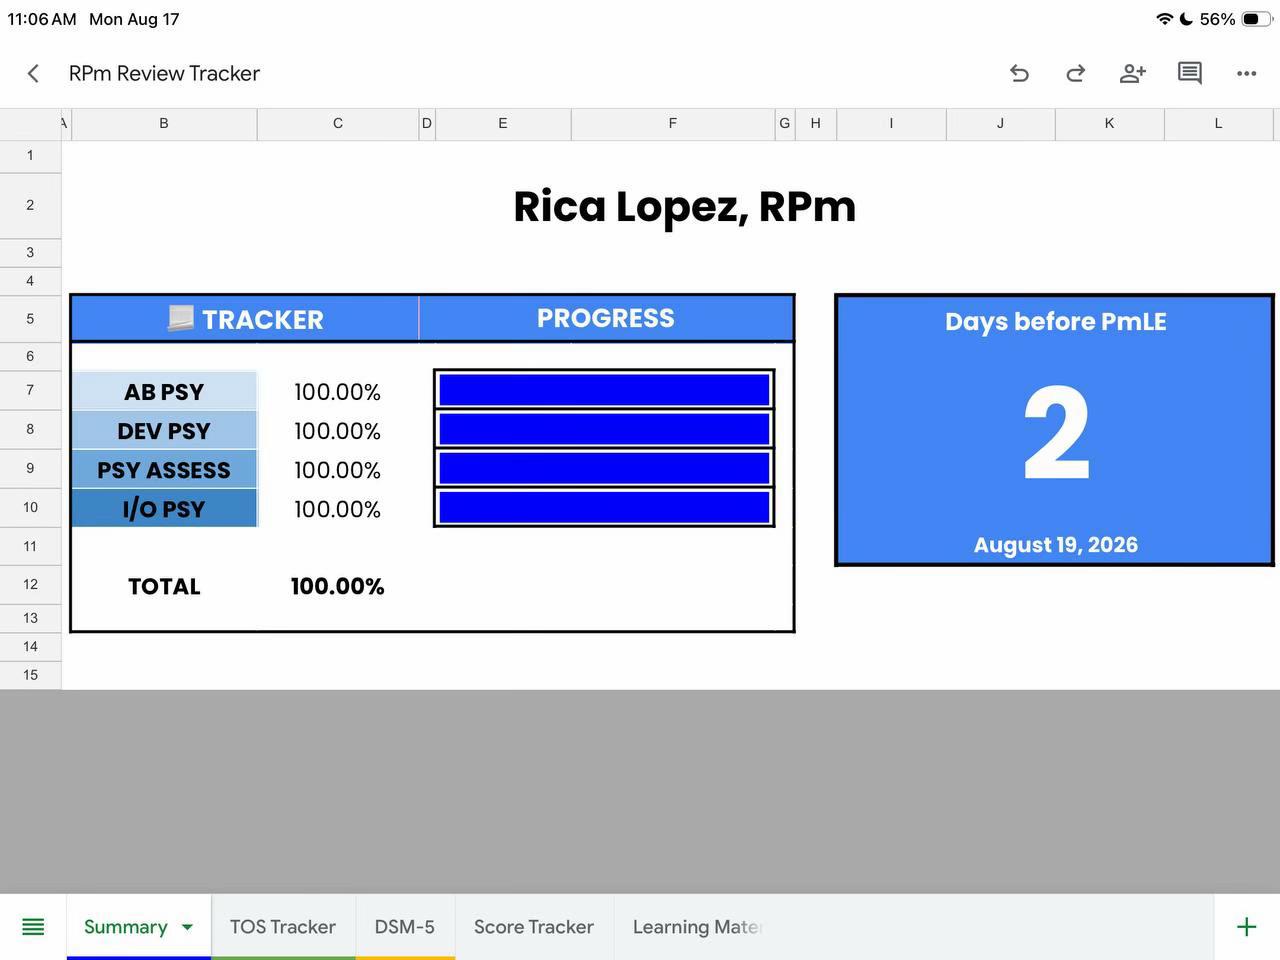Select the Rica Lopez, RPm heading cell
The width and height of the screenshot is (1280, 960).
point(684,206)
